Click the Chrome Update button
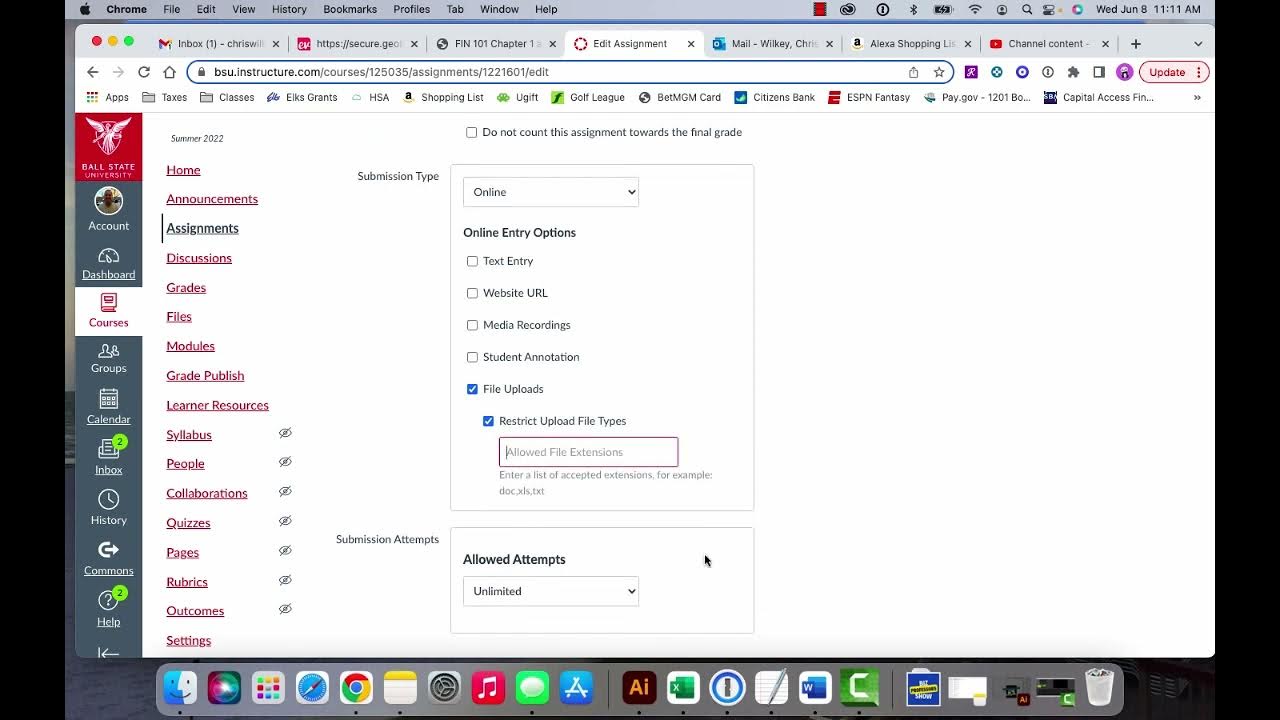1280x720 pixels. tap(1174, 72)
